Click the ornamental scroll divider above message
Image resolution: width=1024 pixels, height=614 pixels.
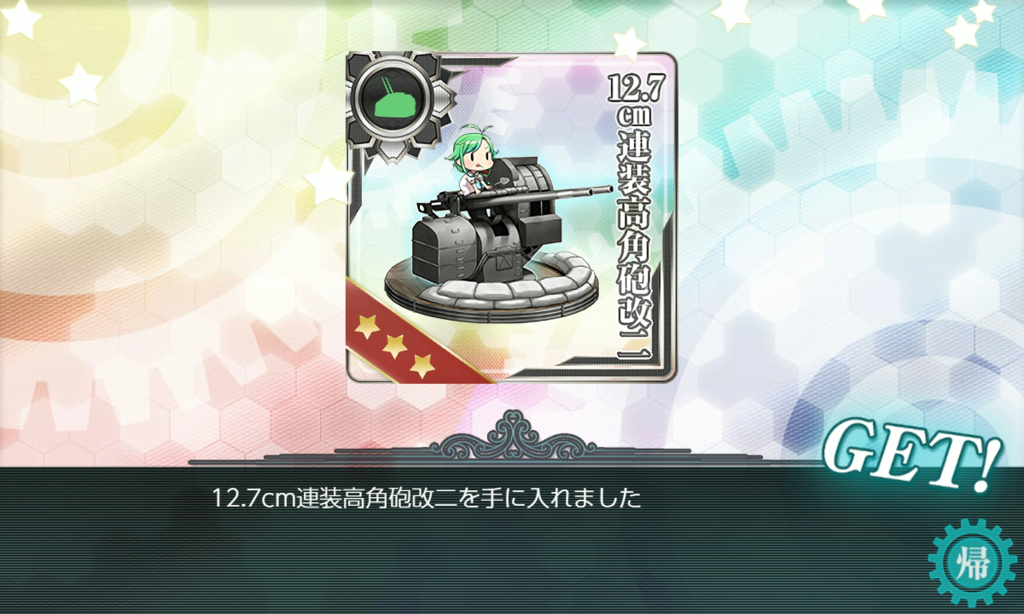coord(513,438)
